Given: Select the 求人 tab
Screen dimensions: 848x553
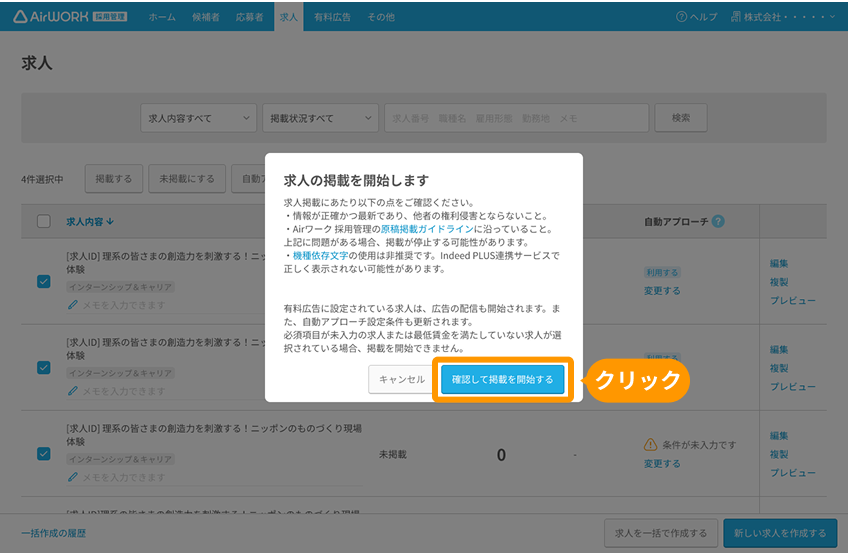Looking at the screenshot, I should pos(289,17).
